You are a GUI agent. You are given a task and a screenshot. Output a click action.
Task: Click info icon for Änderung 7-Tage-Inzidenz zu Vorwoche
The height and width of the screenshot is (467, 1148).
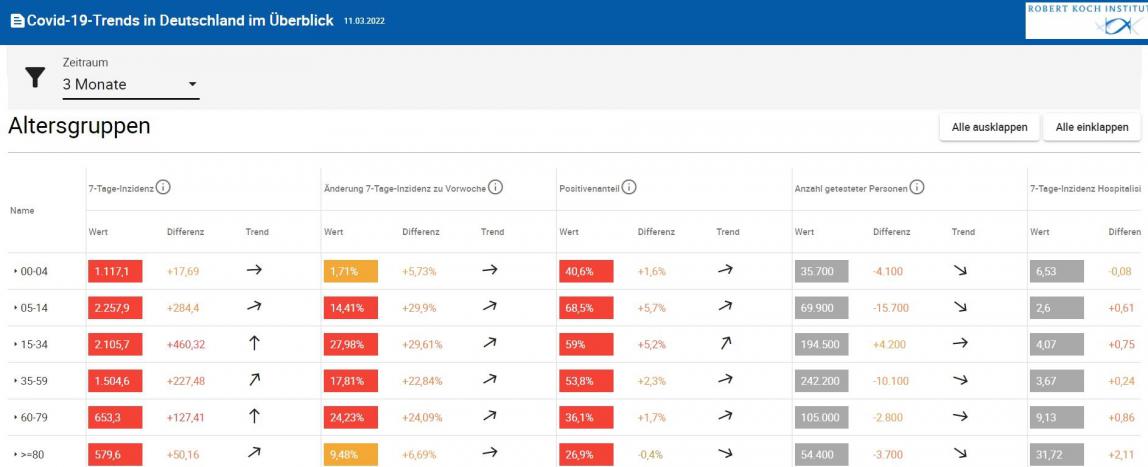click(x=495, y=187)
